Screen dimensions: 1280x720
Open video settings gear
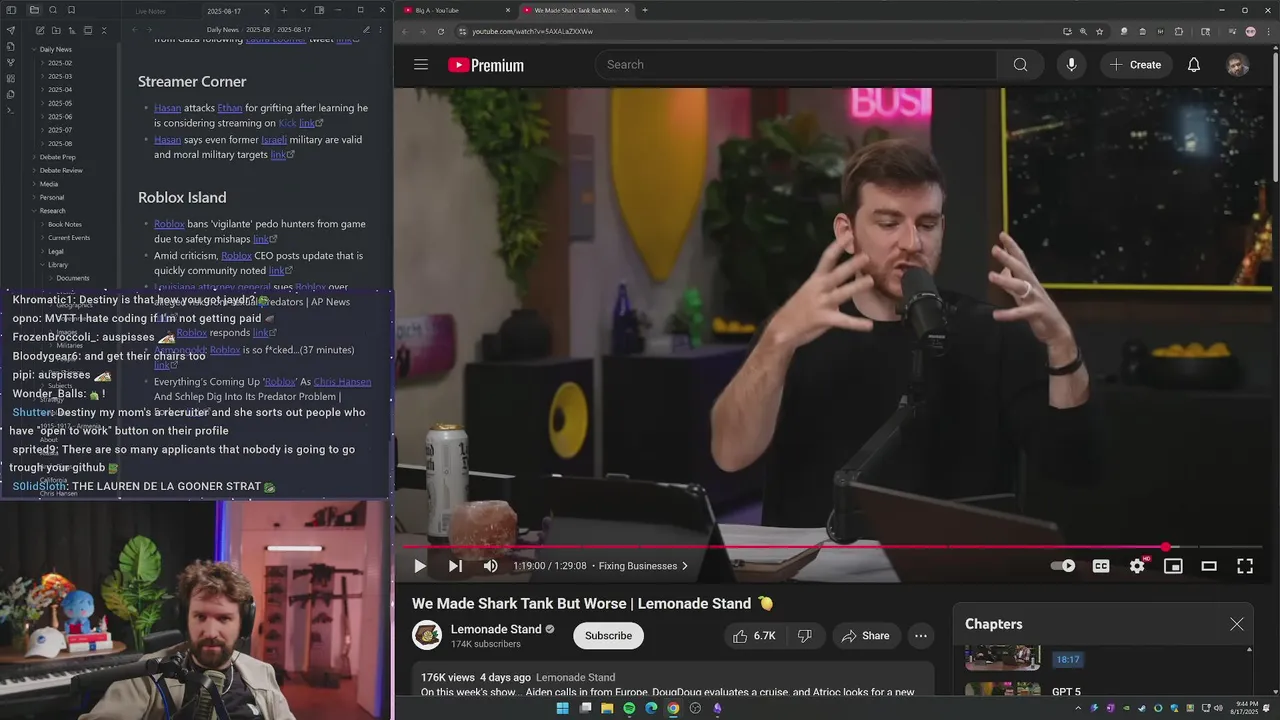[1137, 566]
